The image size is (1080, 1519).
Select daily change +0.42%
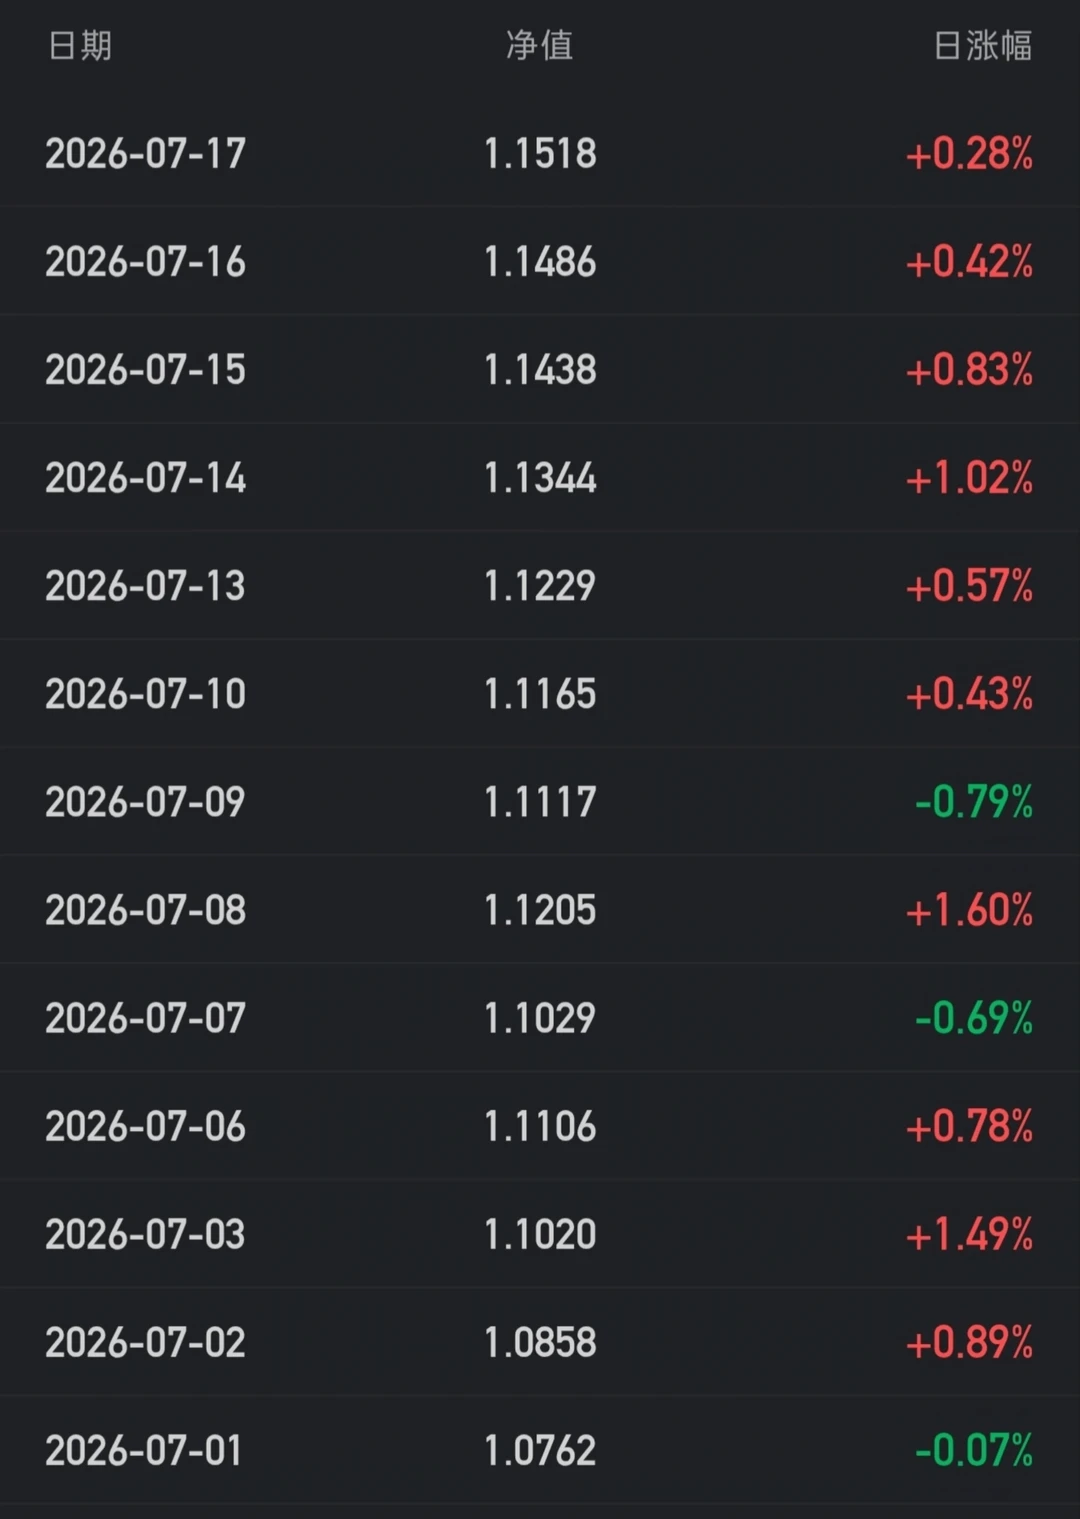[x=969, y=262]
